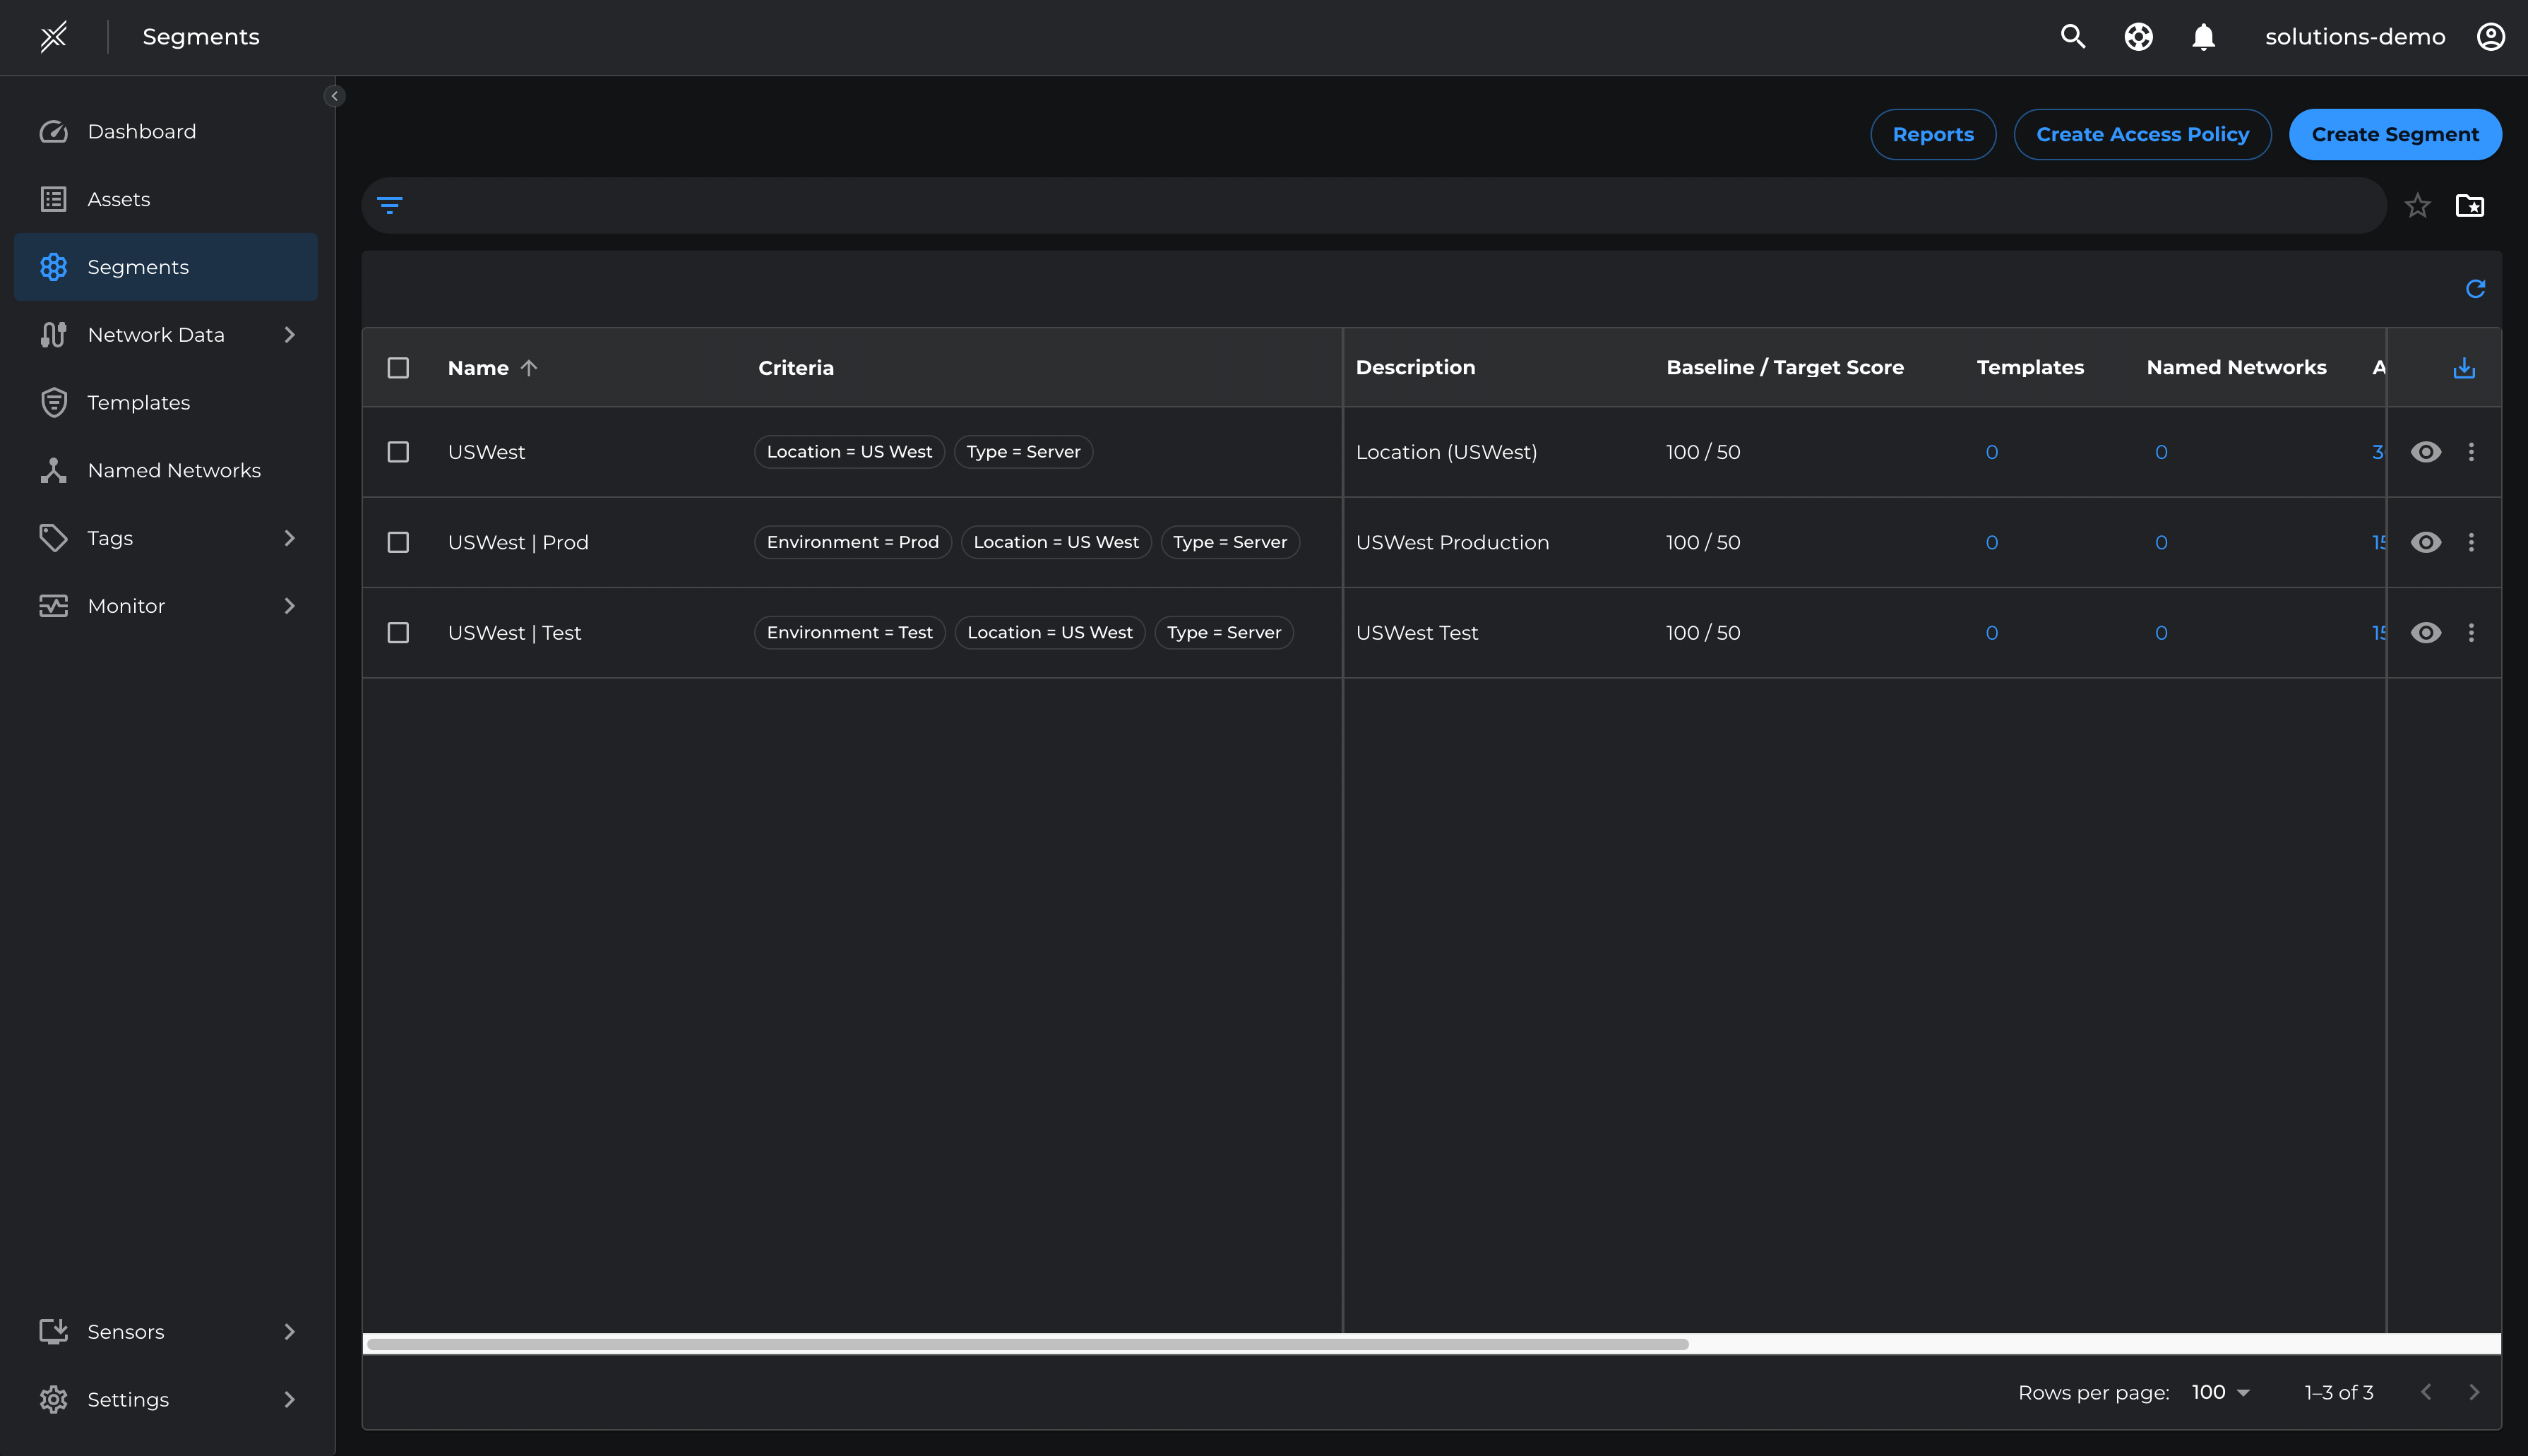The image size is (2528, 1456).
Task: Check the select-all header checkbox
Action: [x=398, y=368]
